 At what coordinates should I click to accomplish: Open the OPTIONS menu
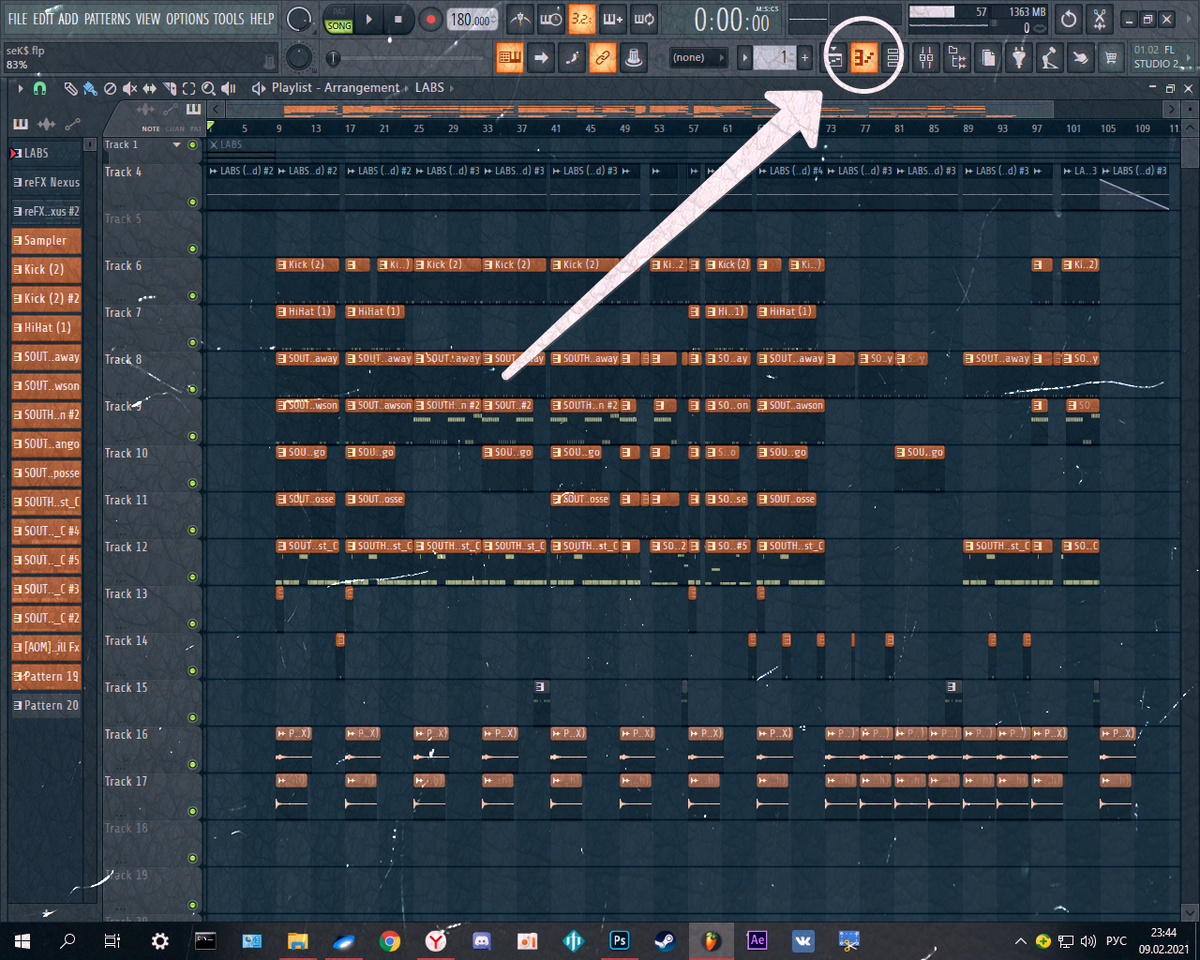[x=187, y=19]
